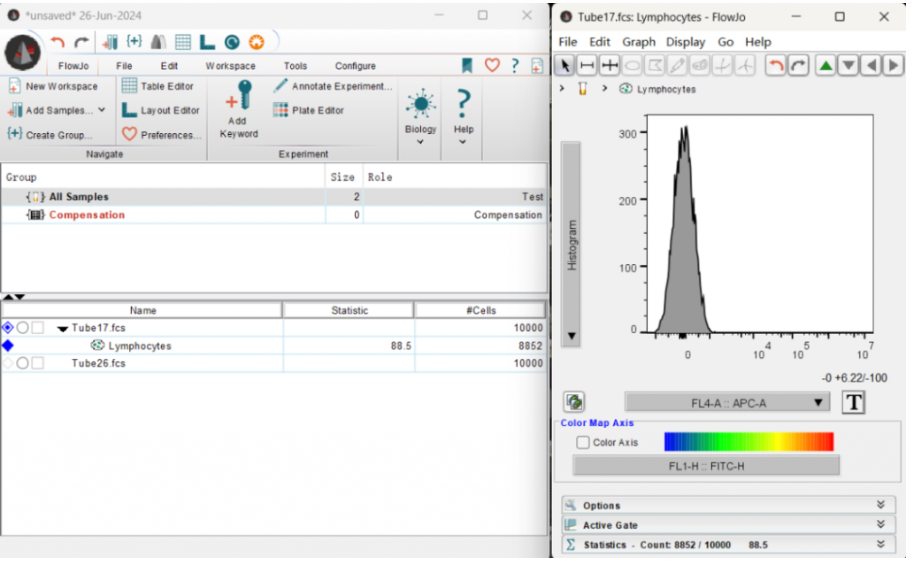
Task: Click solid blue diamond on Lymphocytes row
Action: coord(8,345)
